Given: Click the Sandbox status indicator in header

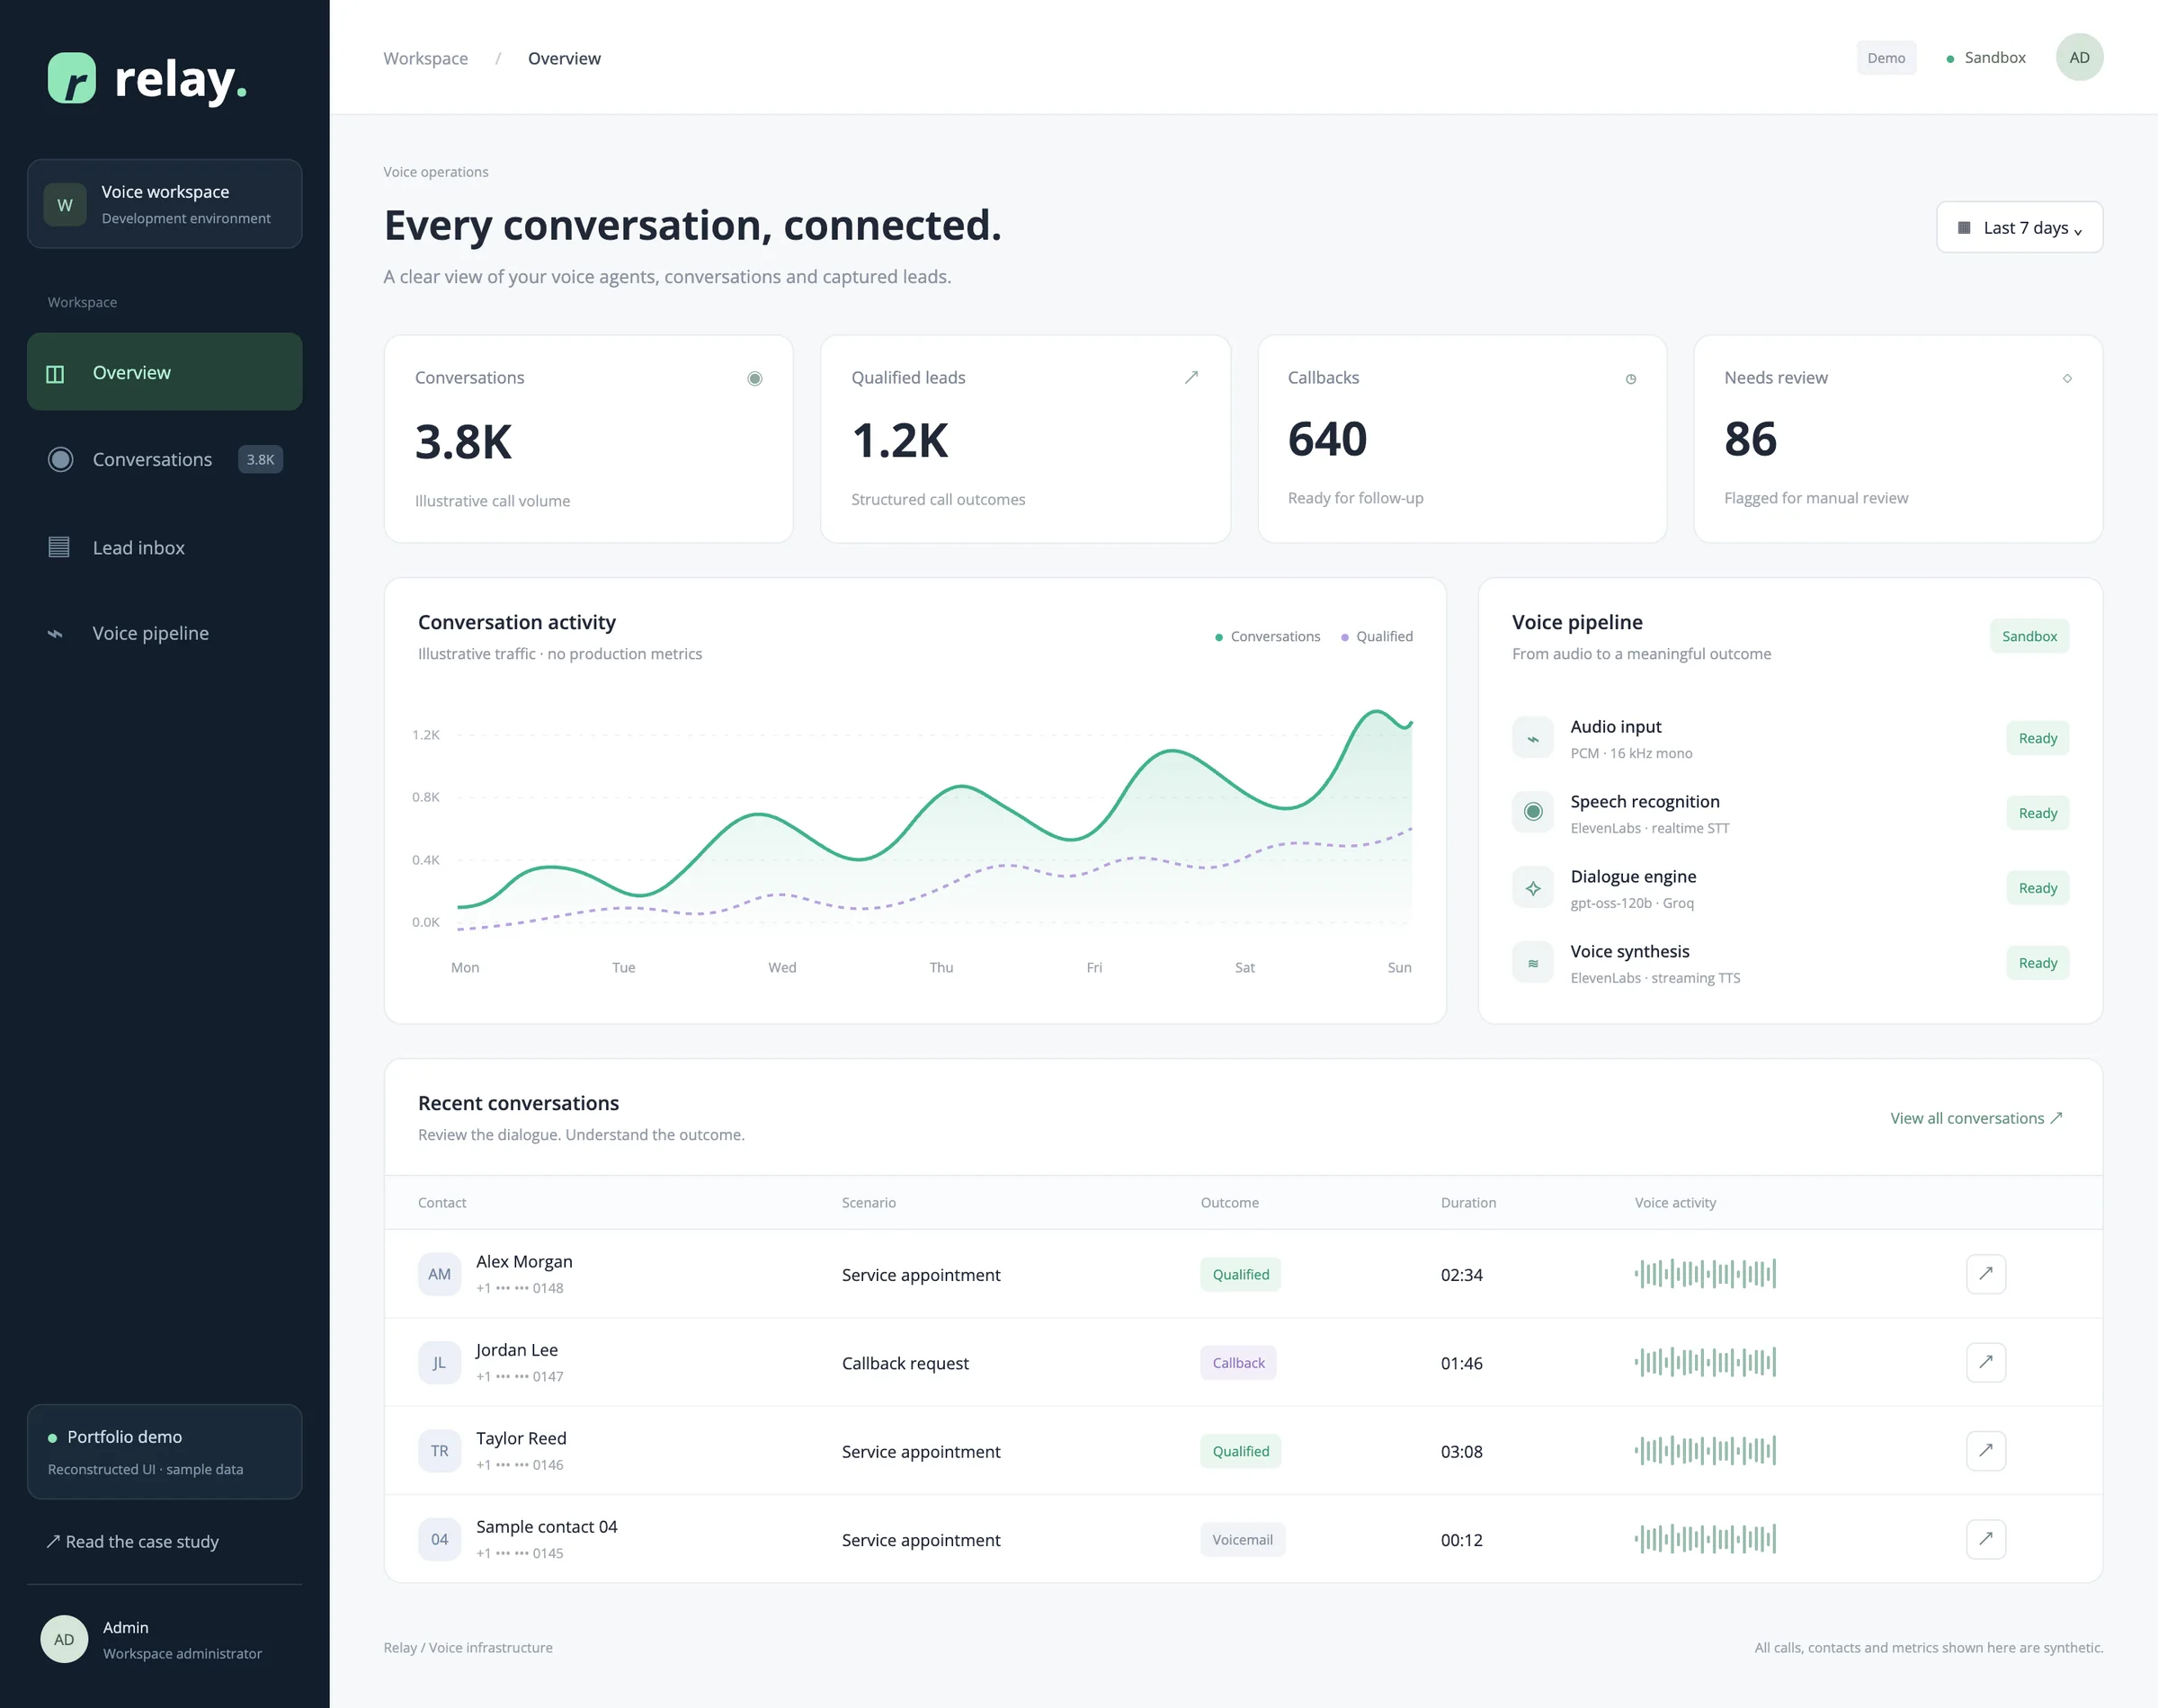Looking at the screenshot, I should coord(1986,58).
